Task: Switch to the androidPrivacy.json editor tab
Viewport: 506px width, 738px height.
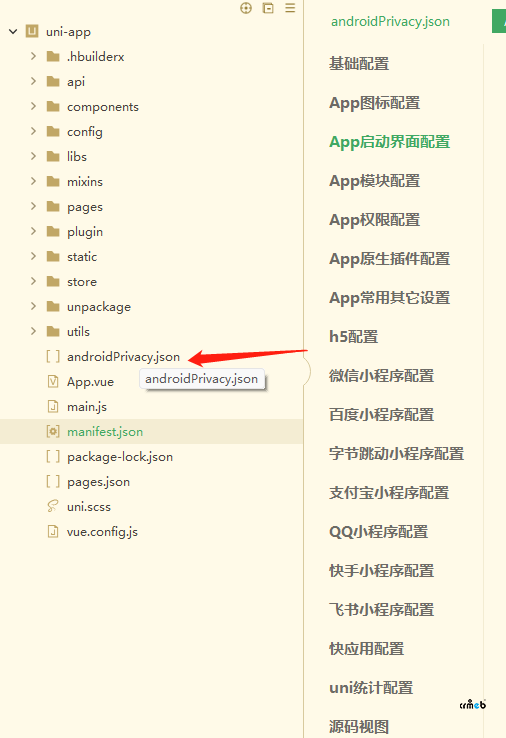Action: click(x=390, y=22)
